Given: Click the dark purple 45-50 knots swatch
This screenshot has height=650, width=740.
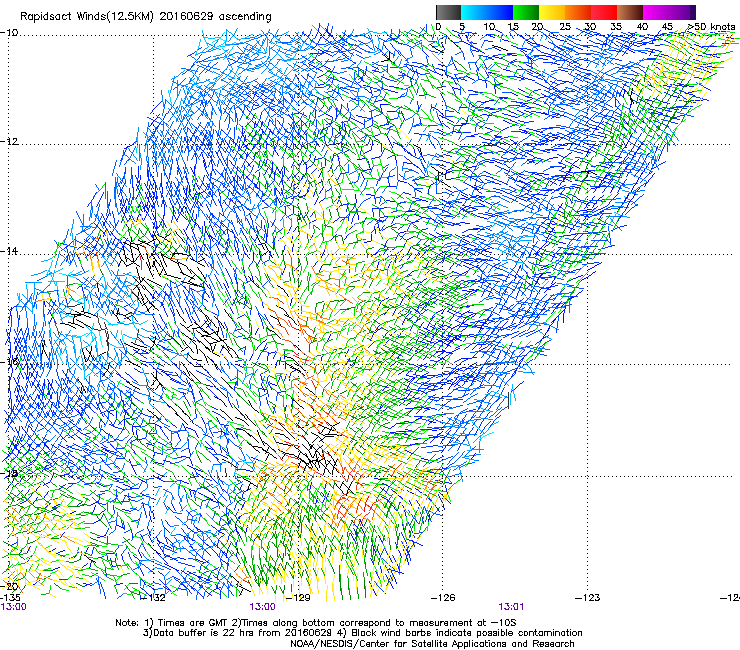Looking at the screenshot, I should (x=682, y=12).
